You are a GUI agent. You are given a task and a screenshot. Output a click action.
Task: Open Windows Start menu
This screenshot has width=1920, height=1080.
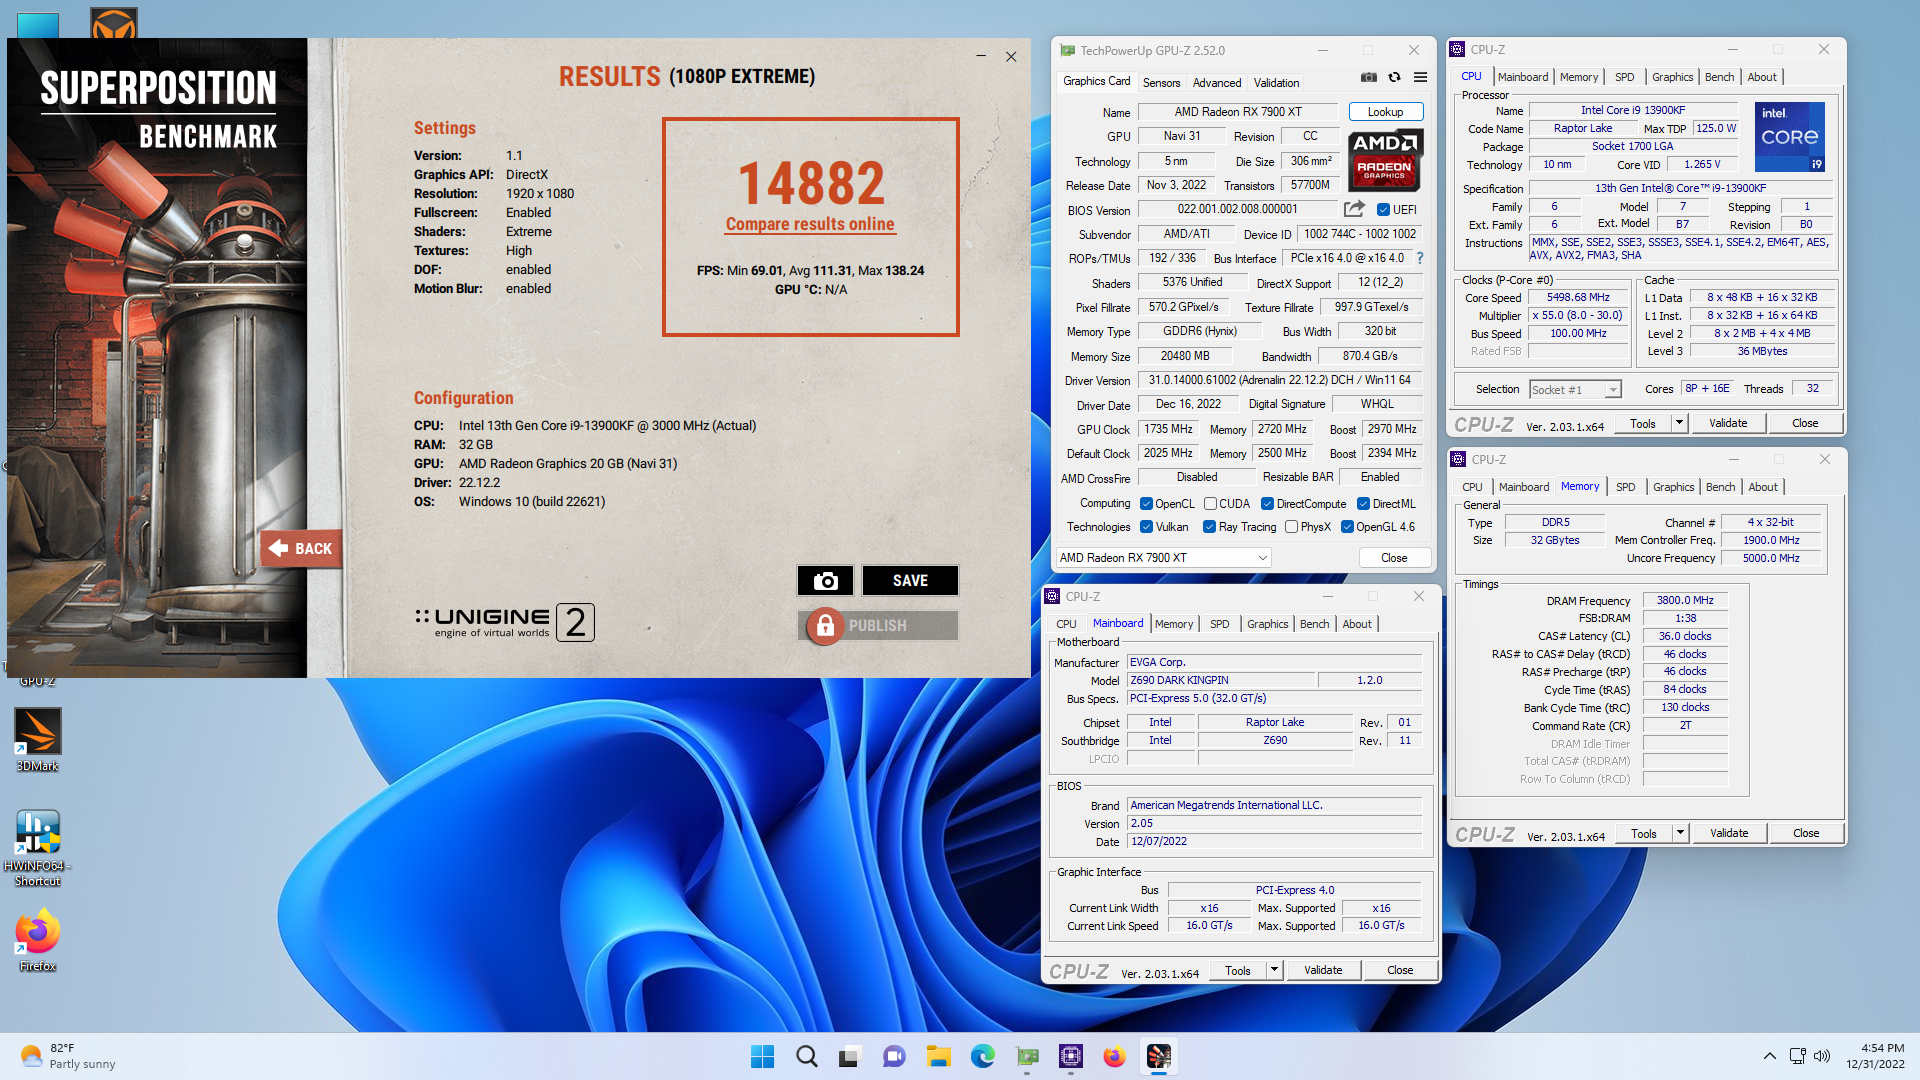click(762, 1056)
